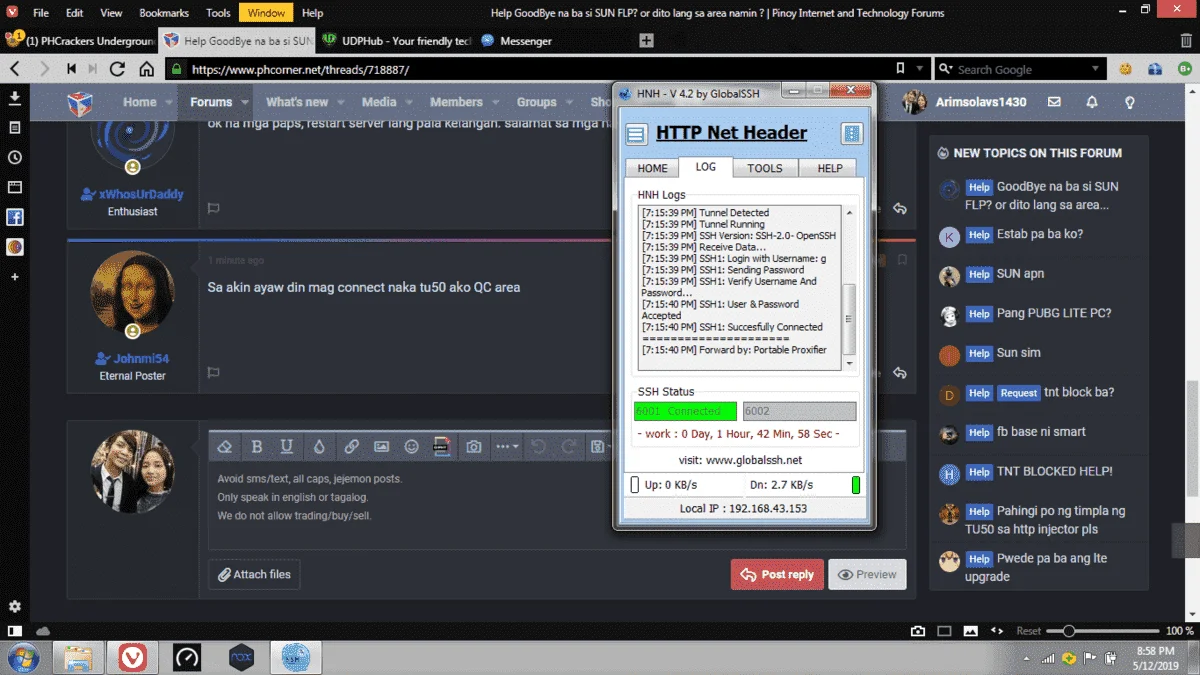The width and height of the screenshot is (1200, 675).
Task: Insert link in reply editor
Action: (351, 446)
